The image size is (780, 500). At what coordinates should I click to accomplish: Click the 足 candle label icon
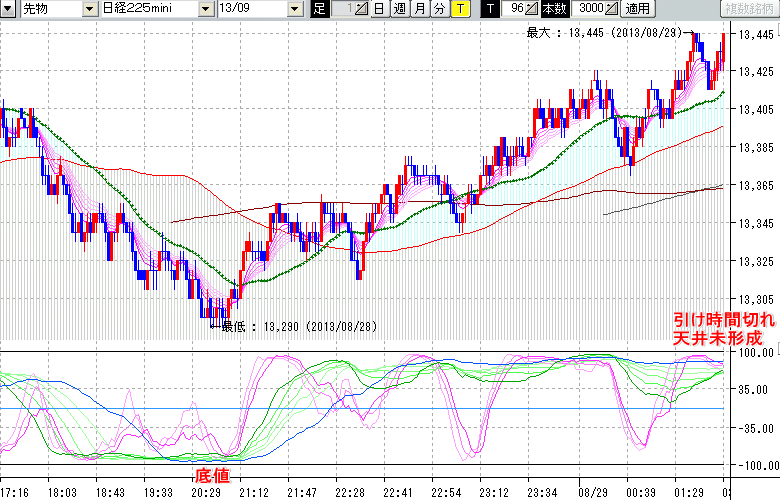[319, 9]
